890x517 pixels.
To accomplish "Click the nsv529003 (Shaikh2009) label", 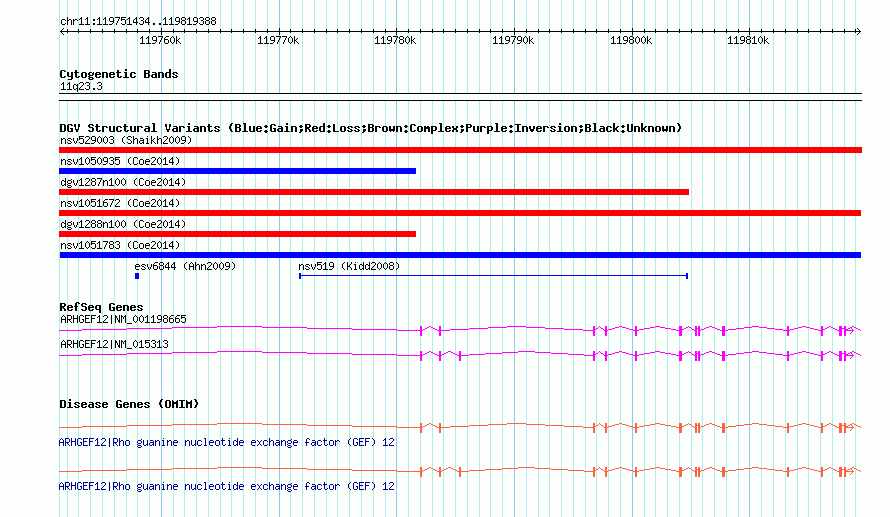I will pyautogui.click(x=126, y=140).
